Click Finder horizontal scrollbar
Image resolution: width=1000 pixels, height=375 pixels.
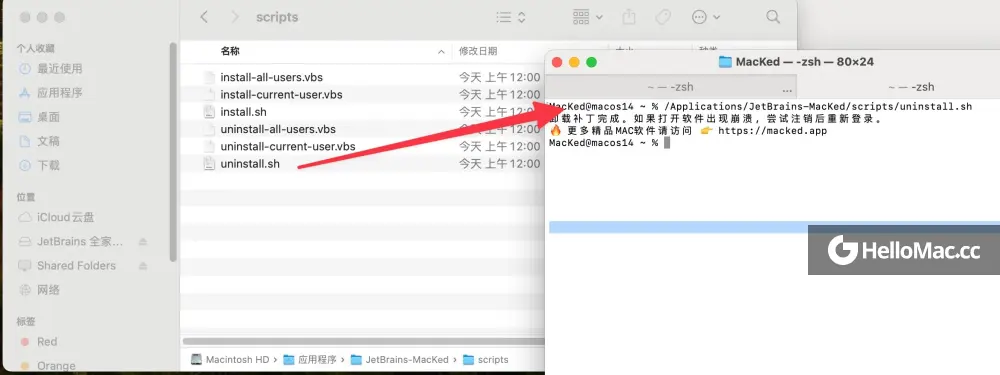[x=364, y=342]
